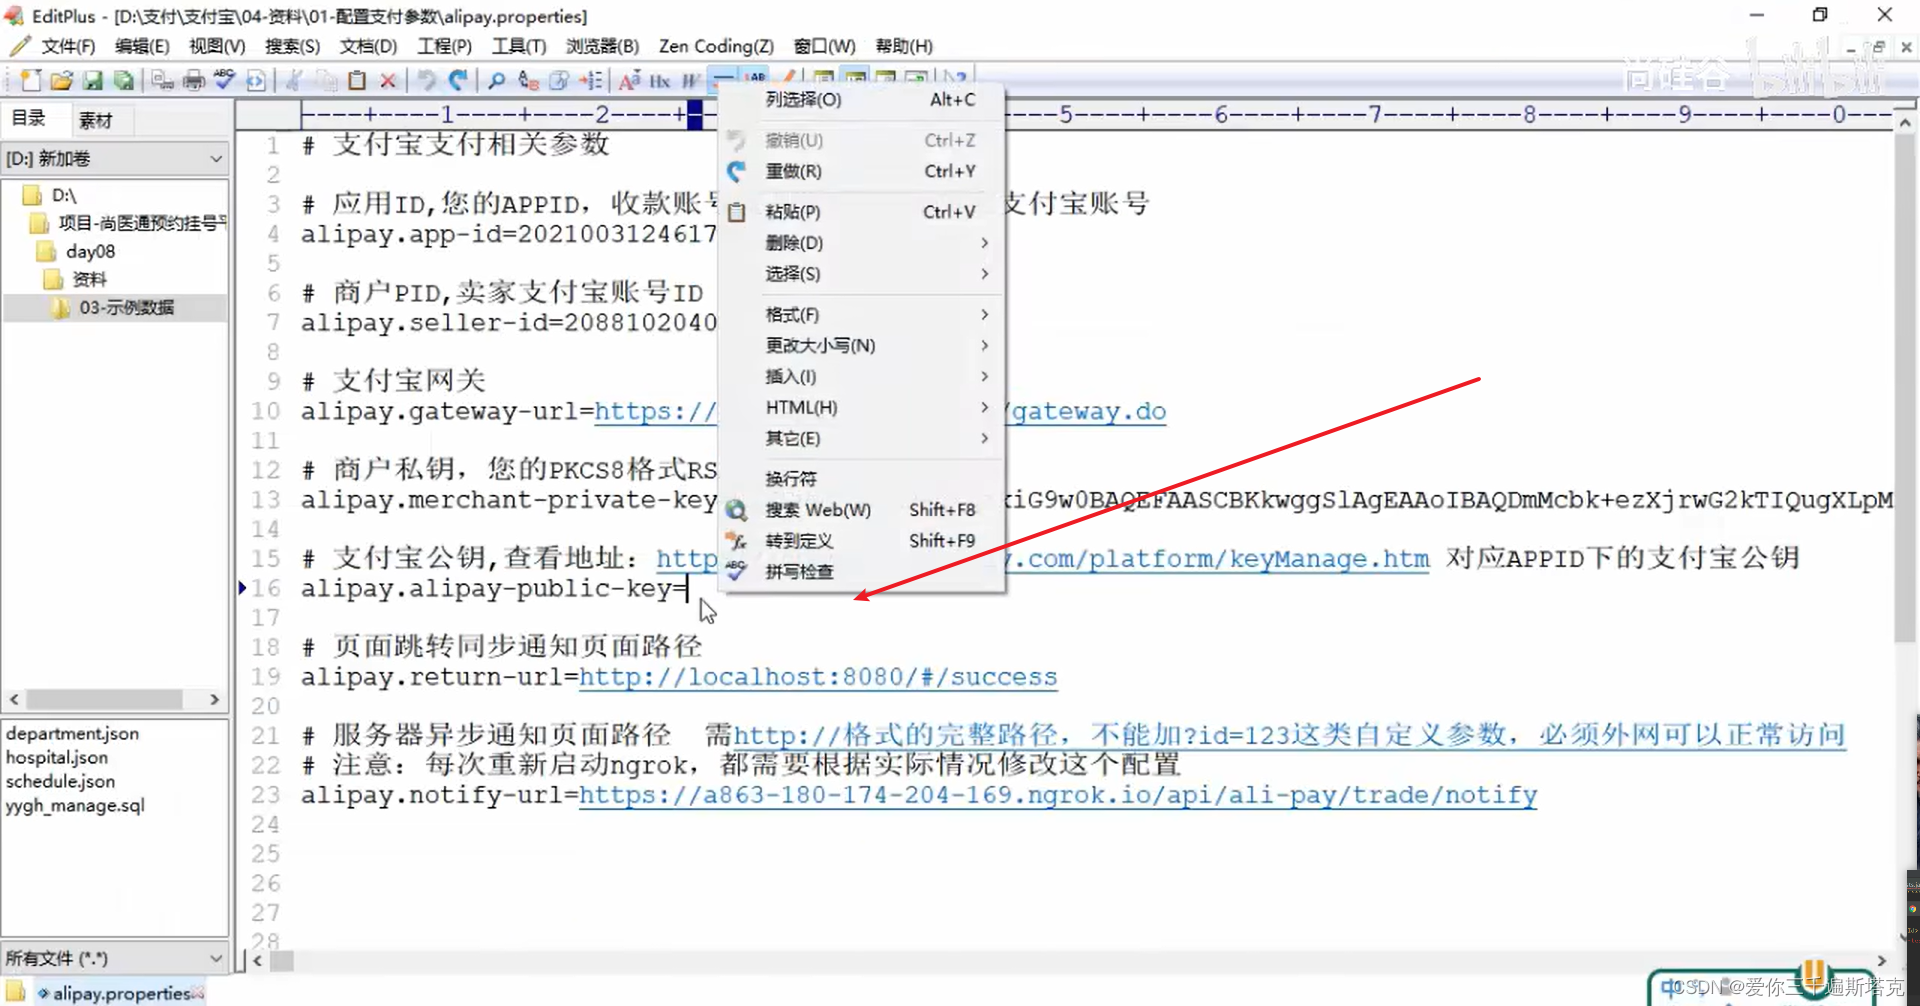Open 浏览器(B) menu
1920x1006 pixels.
(602, 46)
